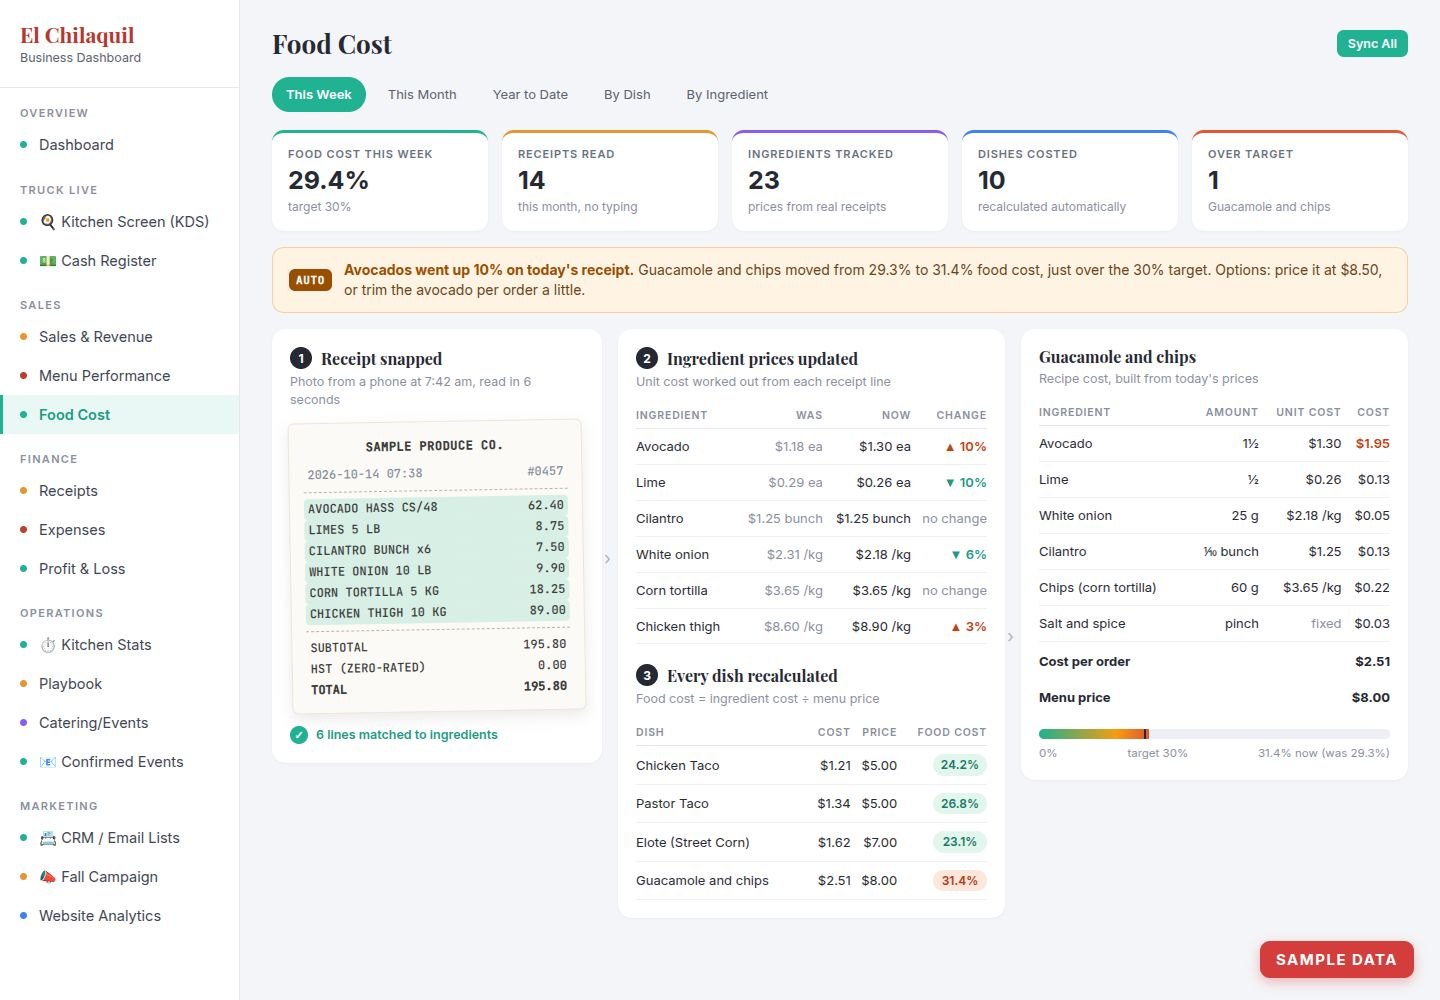Open Website Analytics
1440x1000 pixels.
[x=120, y=916]
